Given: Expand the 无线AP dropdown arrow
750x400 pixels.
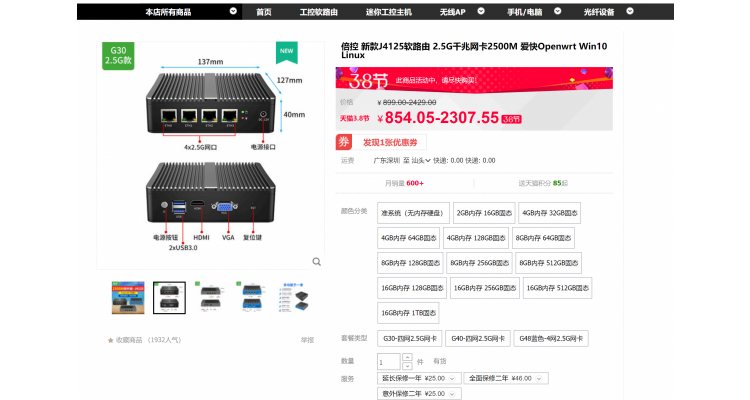Looking at the screenshot, I should (x=481, y=11).
